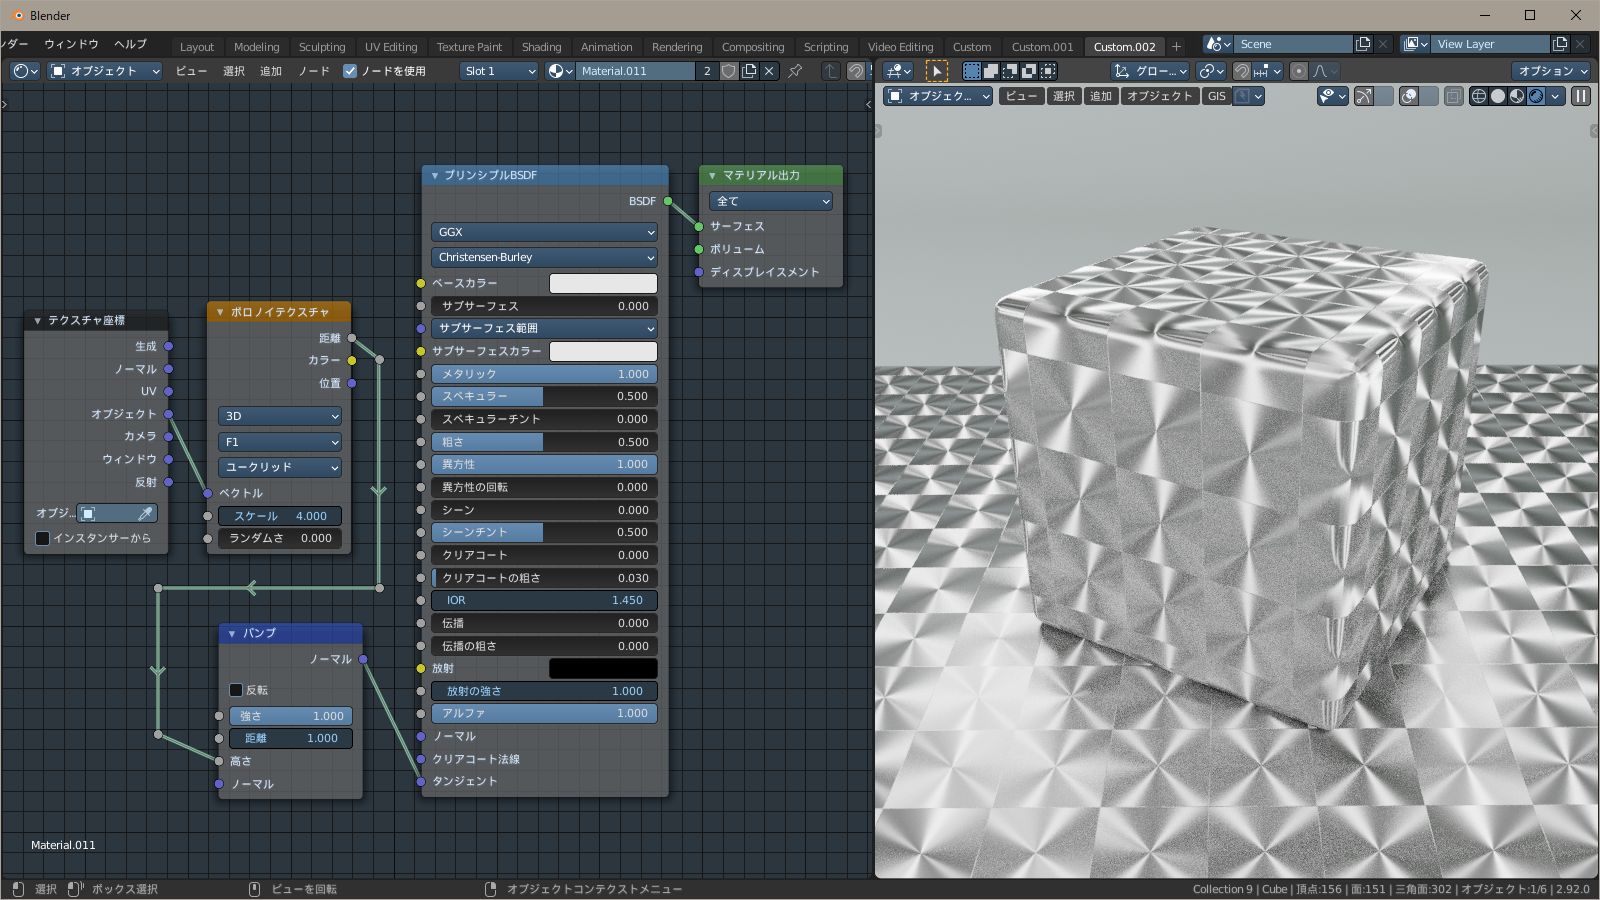Image resolution: width=1600 pixels, height=900 pixels.
Task: Switch to the Shading workspace tab
Action: point(541,47)
